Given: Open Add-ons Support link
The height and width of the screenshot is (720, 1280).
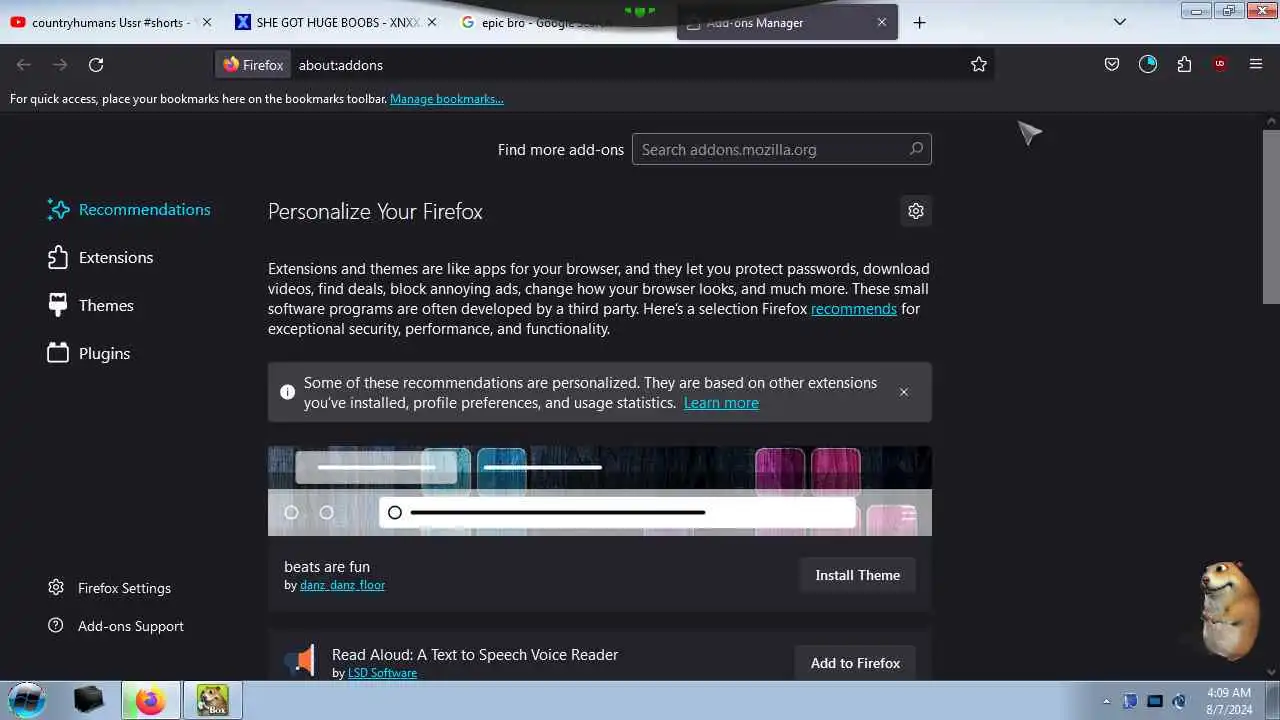Looking at the screenshot, I should (x=116, y=626).
